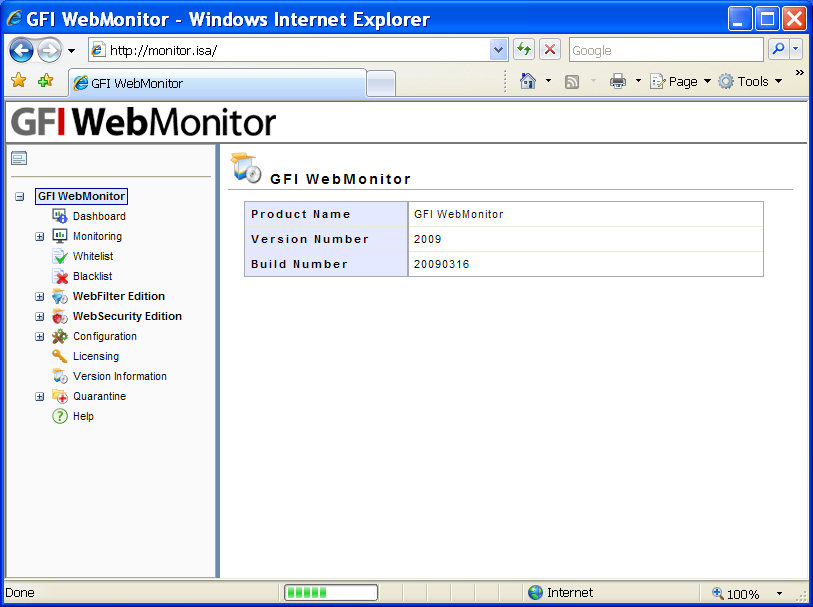Open the search provider dropdown arrow
The width and height of the screenshot is (813, 607).
(x=796, y=50)
